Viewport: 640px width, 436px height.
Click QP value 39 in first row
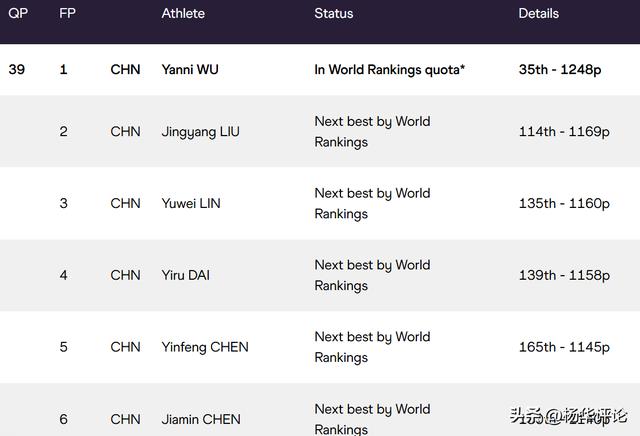[x=16, y=69]
